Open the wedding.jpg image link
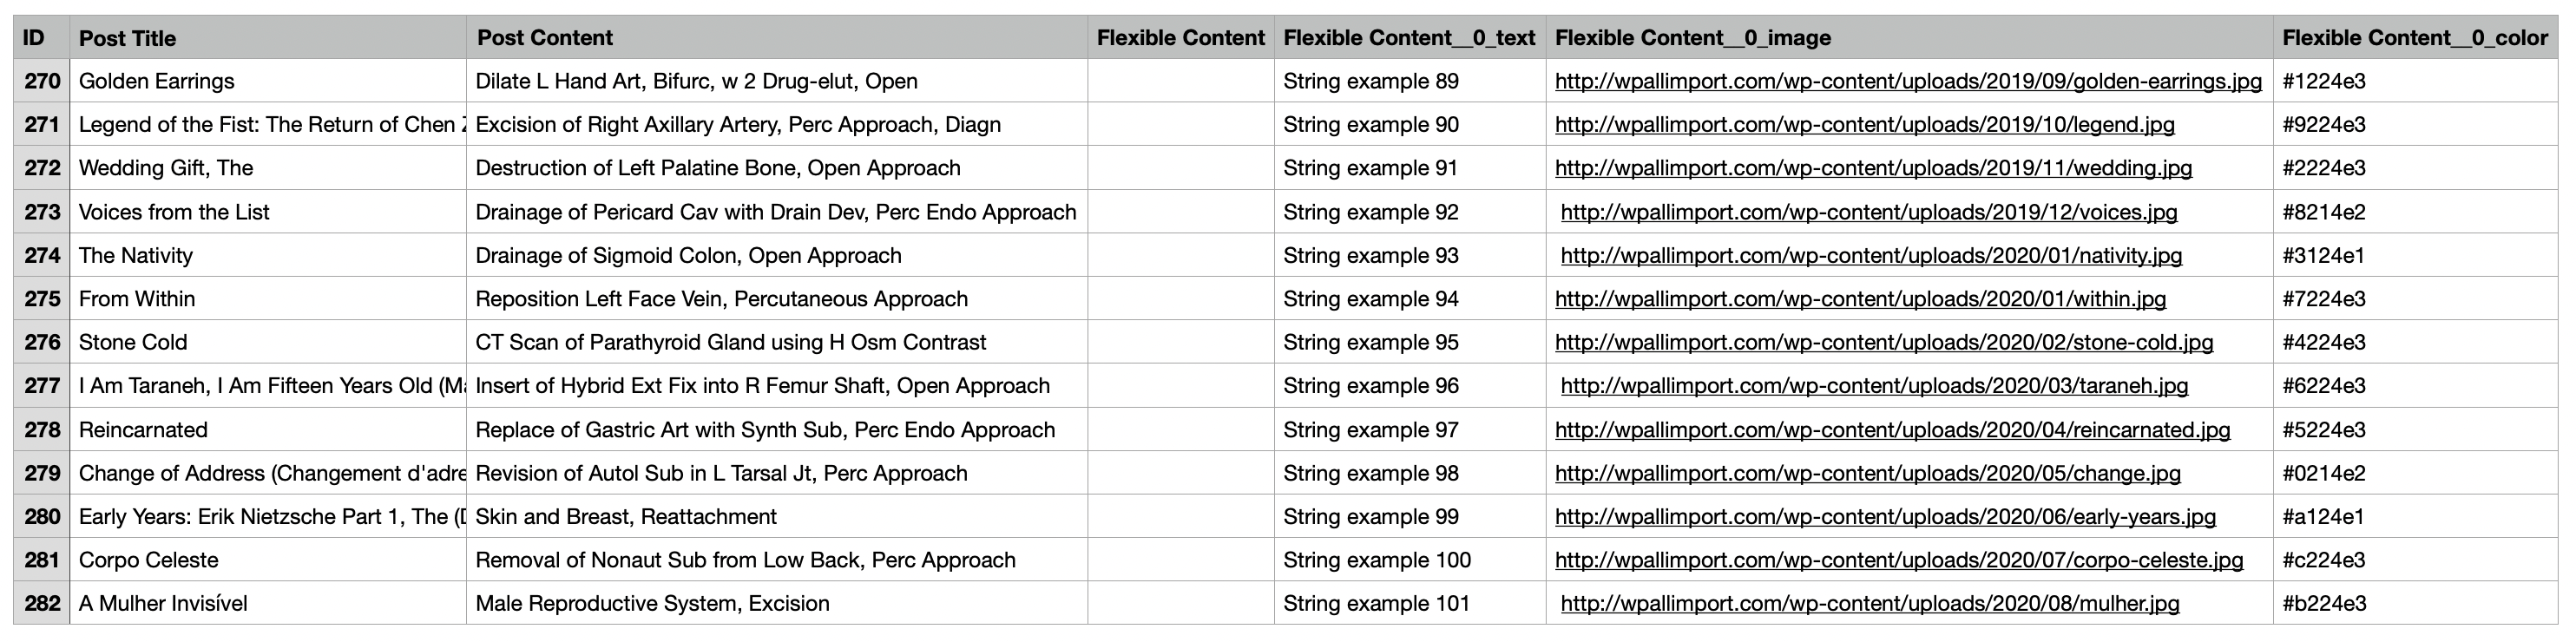This screenshot has width=2576, height=642. tap(1873, 168)
